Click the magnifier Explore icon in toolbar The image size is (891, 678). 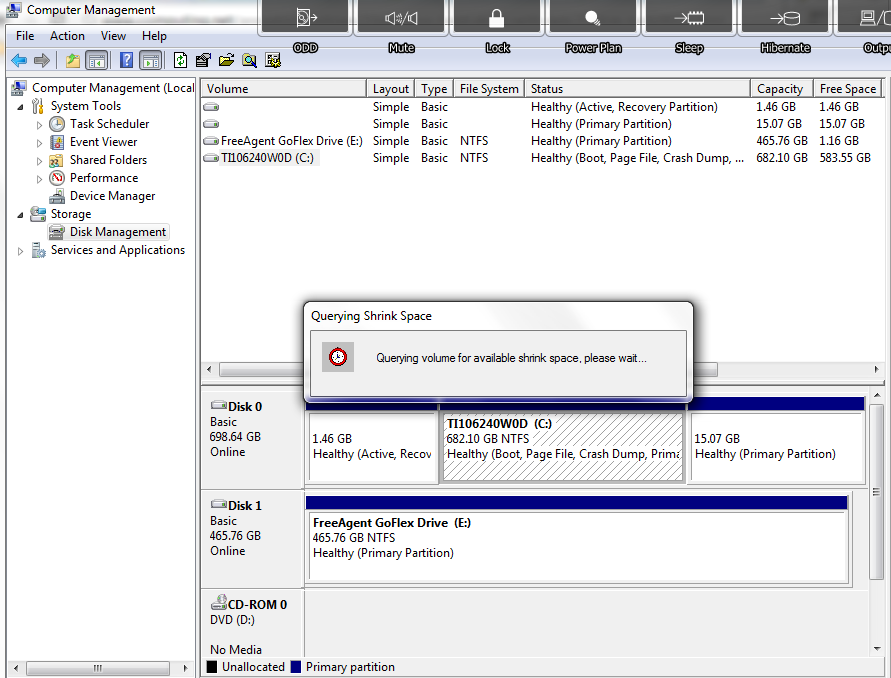[x=249, y=60]
